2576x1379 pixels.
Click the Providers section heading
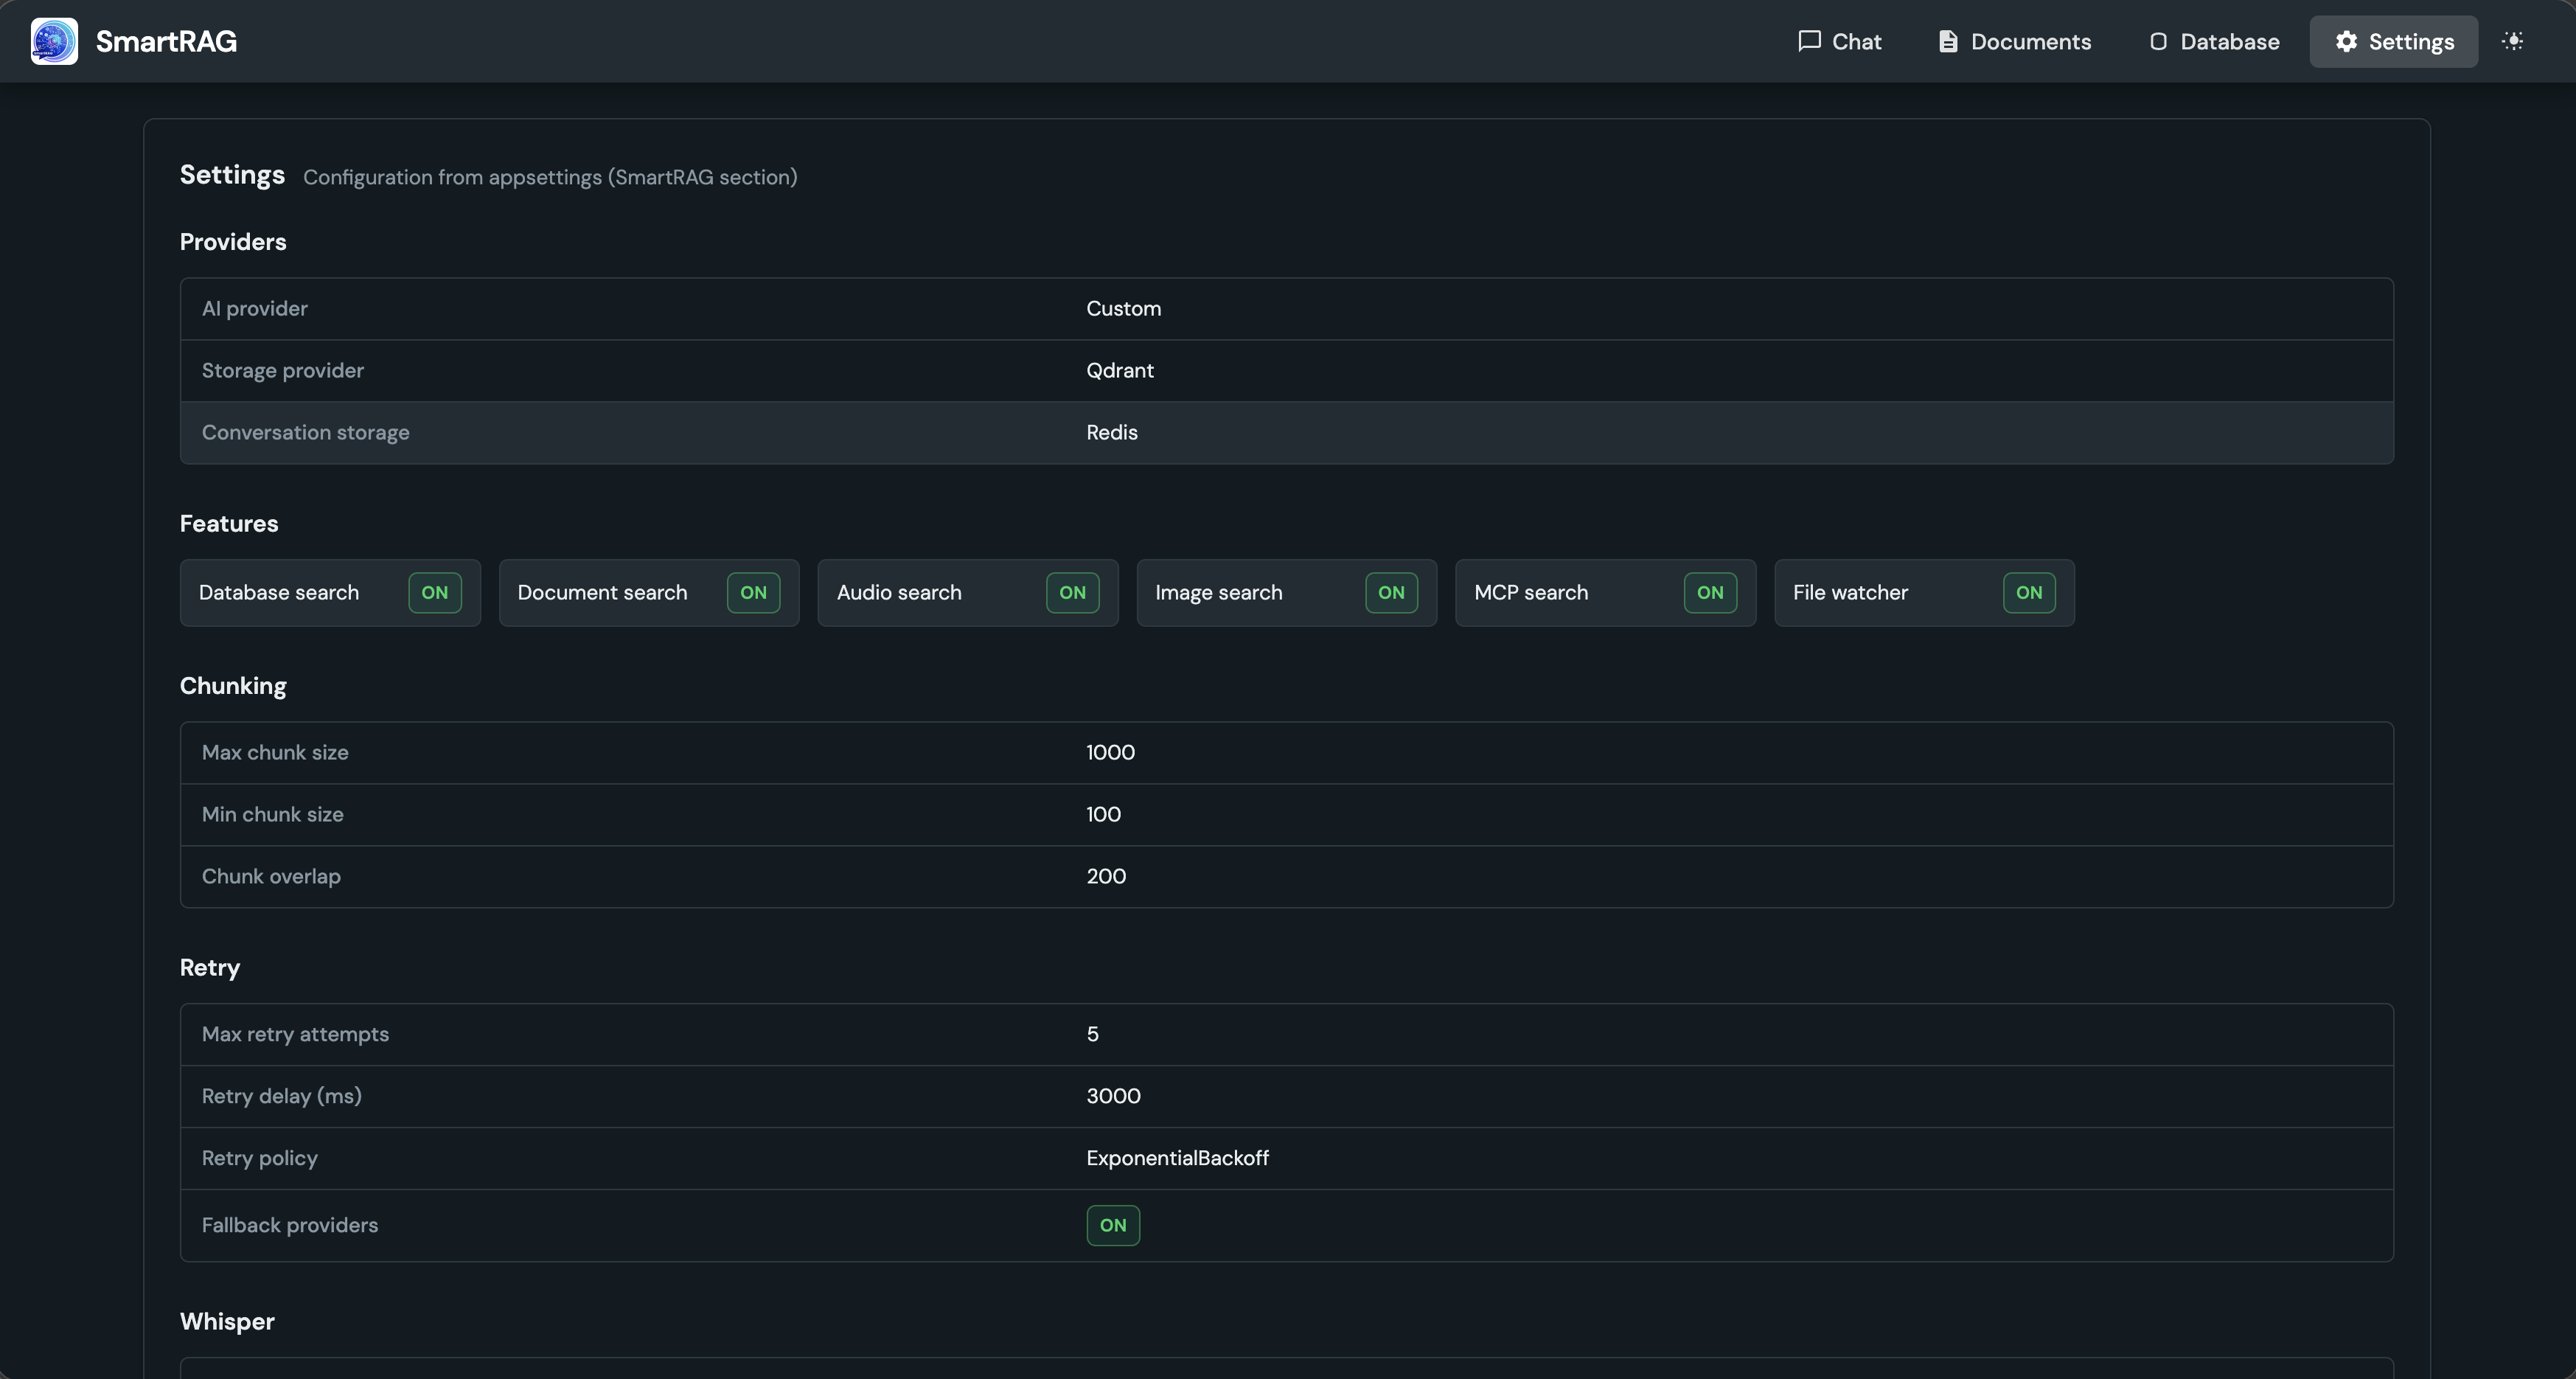(x=233, y=242)
